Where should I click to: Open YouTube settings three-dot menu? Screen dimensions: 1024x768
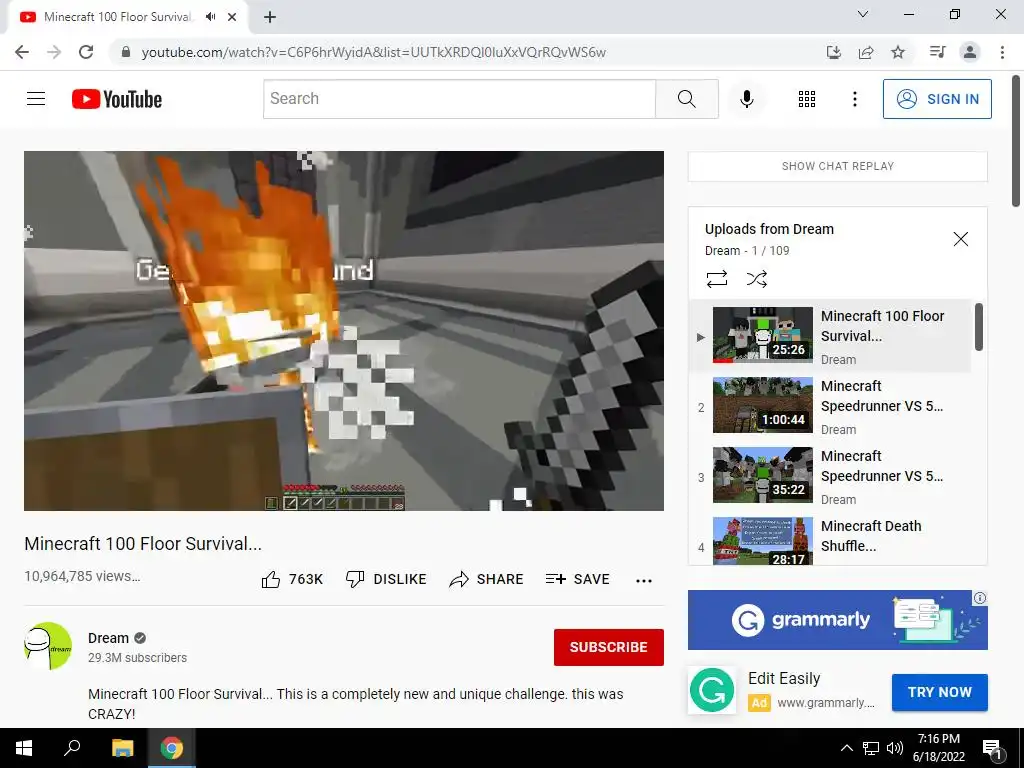854,99
